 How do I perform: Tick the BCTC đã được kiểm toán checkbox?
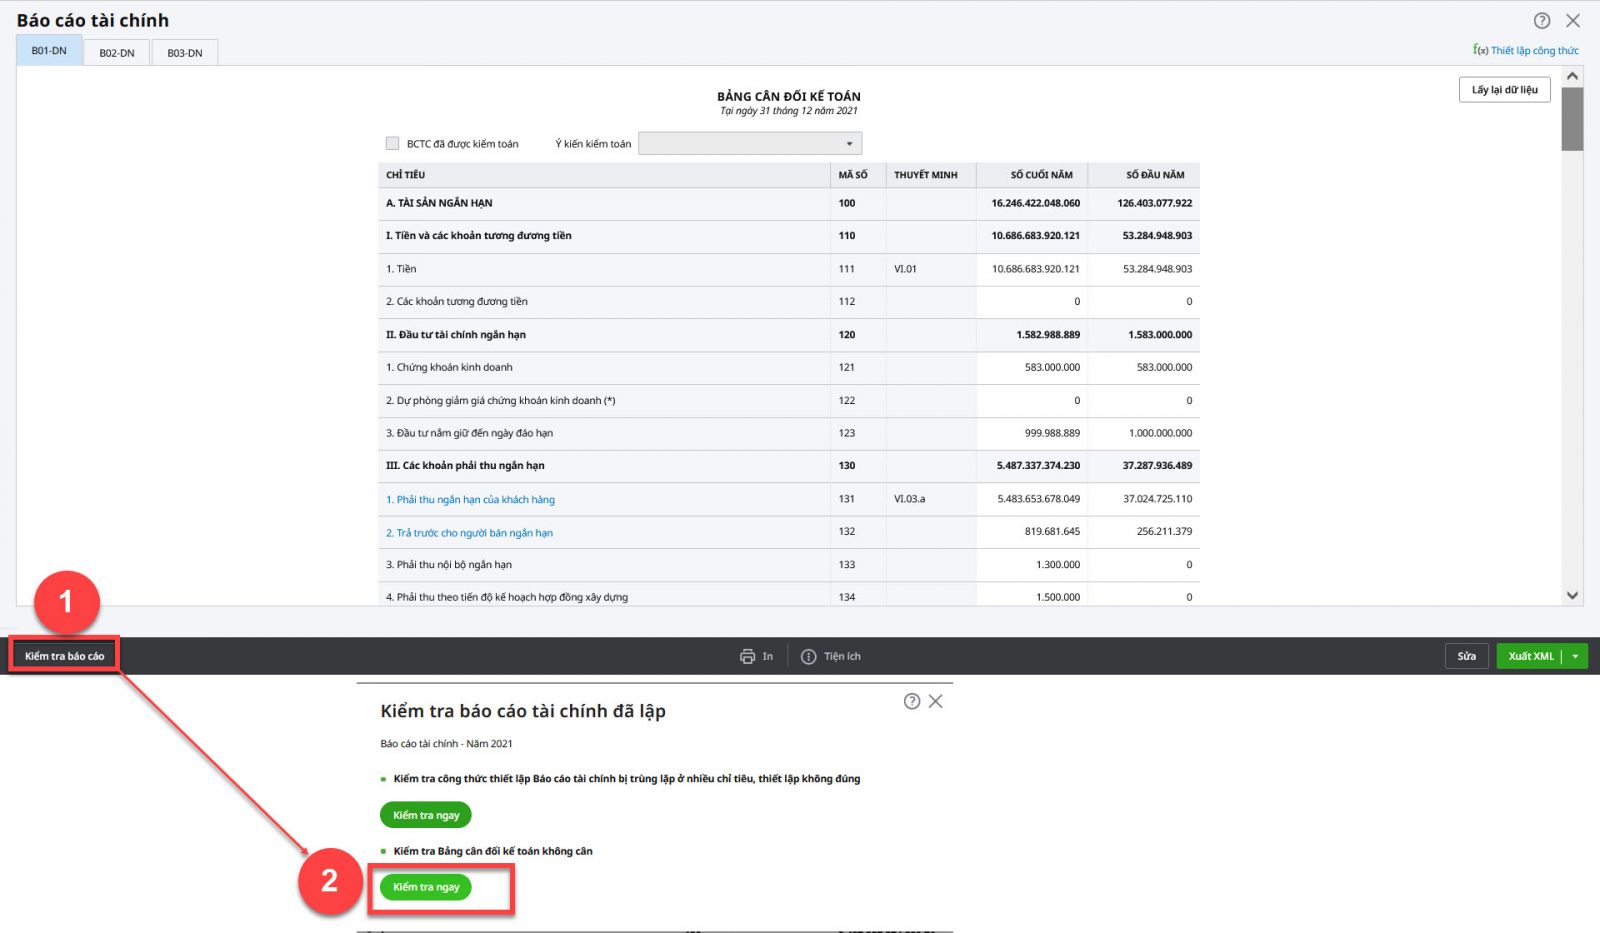[x=392, y=144]
